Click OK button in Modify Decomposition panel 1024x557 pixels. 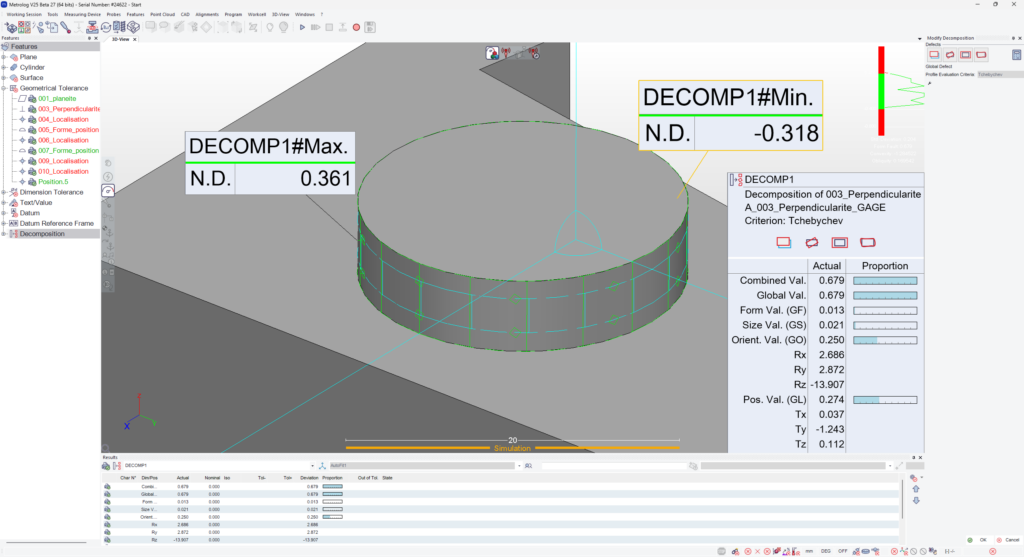pos(978,540)
